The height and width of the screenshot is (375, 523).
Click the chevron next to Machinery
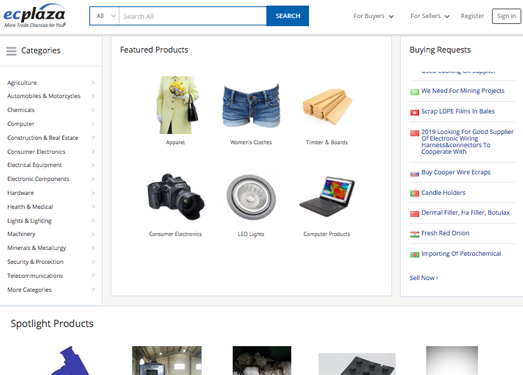click(x=93, y=234)
